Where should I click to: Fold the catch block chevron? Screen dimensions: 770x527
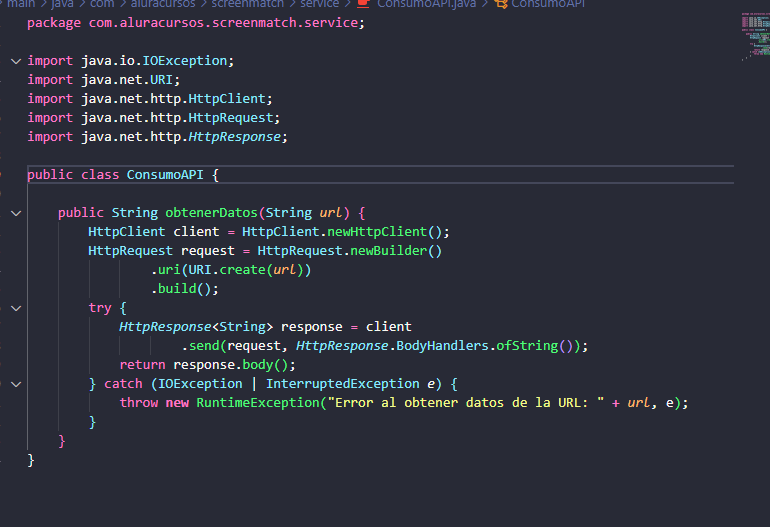click(16, 385)
